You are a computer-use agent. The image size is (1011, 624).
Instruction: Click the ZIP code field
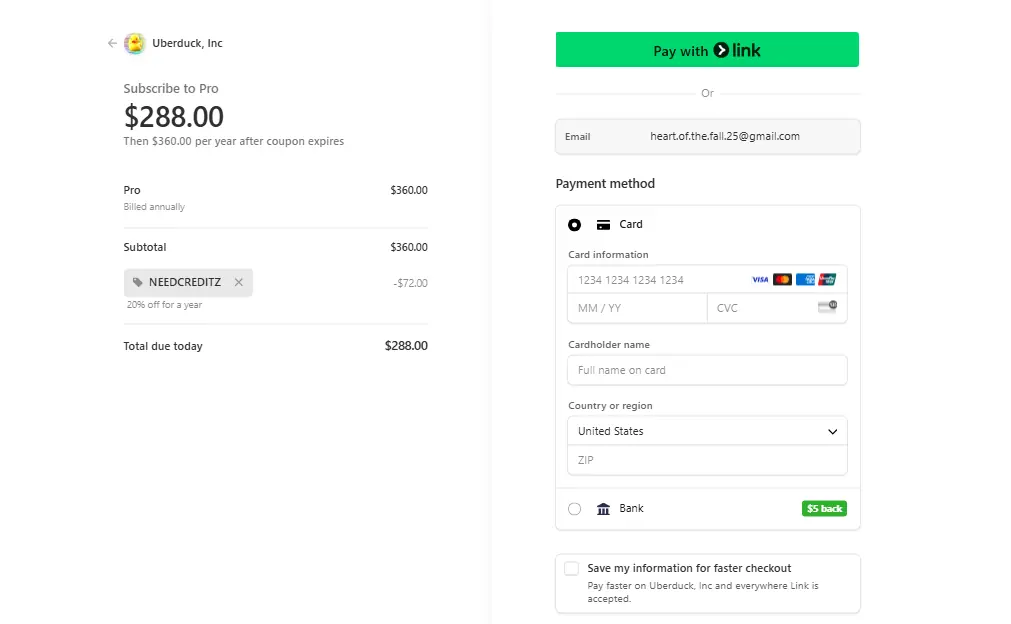pyautogui.click(x=707, y=460)
